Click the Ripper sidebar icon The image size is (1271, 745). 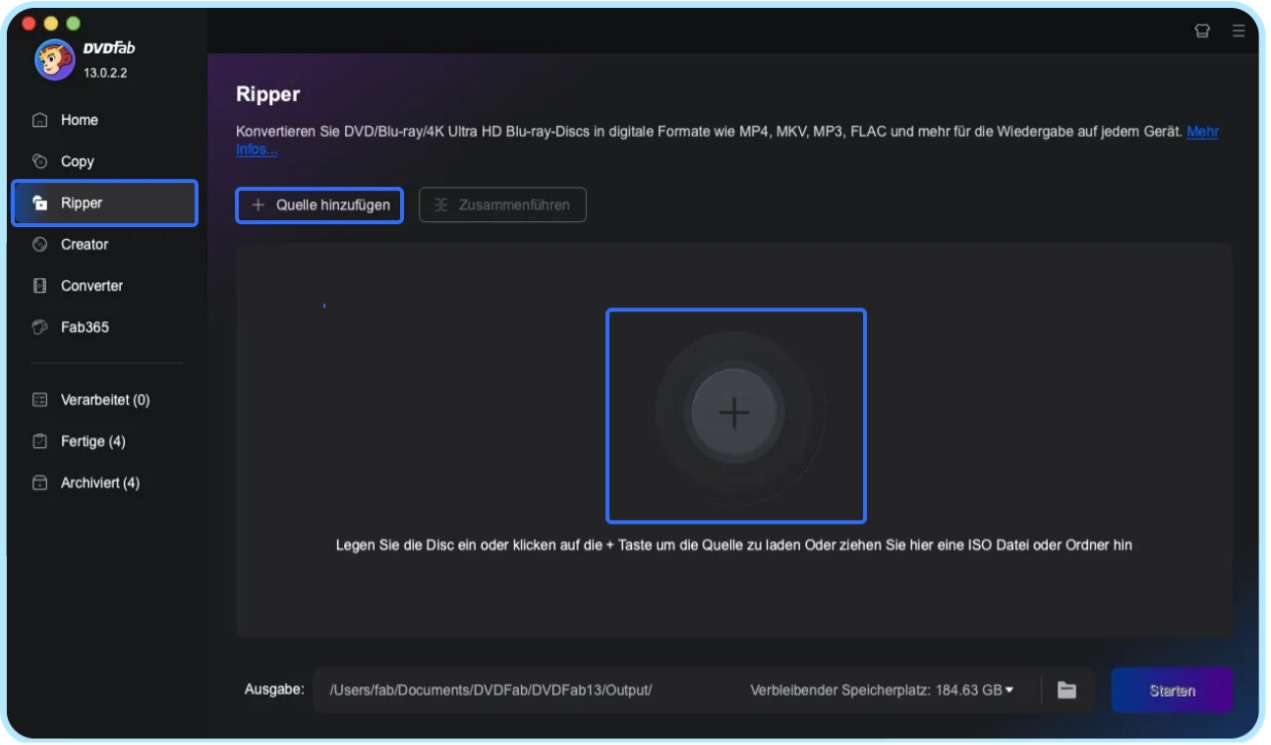pyautogui.click(x=40, y=203)
